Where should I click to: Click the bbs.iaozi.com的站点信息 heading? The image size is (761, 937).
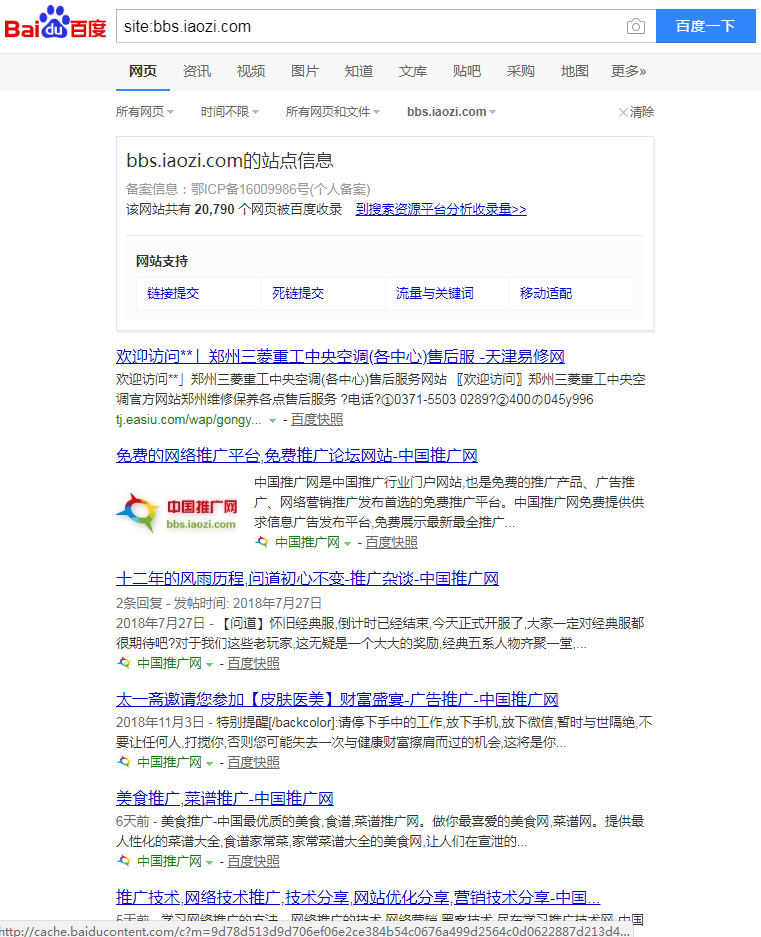click(230, 160)
